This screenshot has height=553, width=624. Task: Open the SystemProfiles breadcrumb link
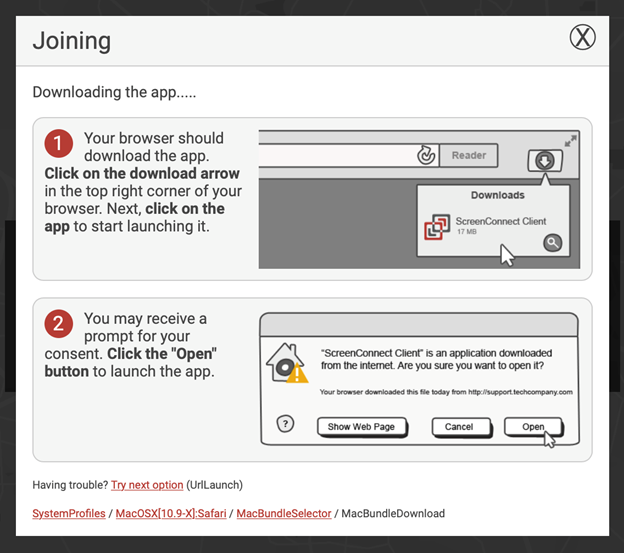click(x=69, y=513)
